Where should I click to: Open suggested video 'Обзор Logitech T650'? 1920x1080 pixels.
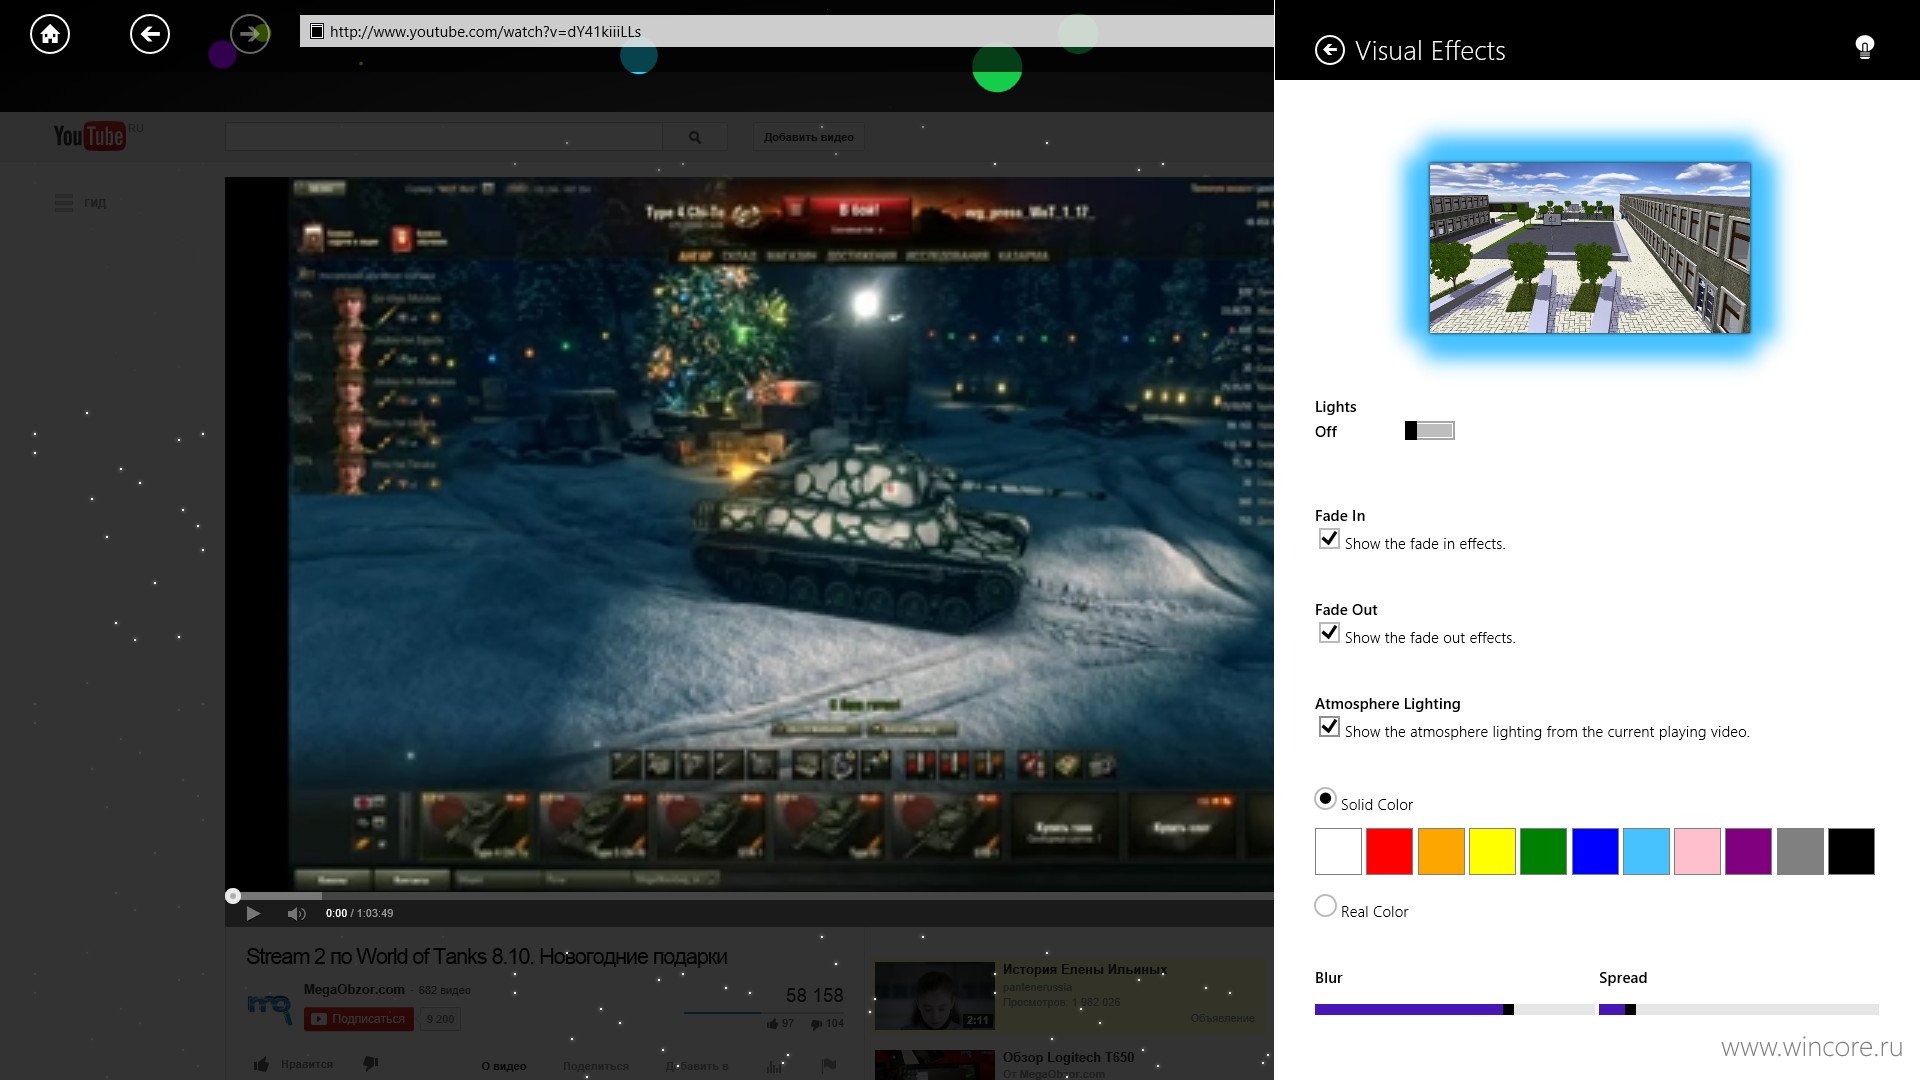1069,1057
